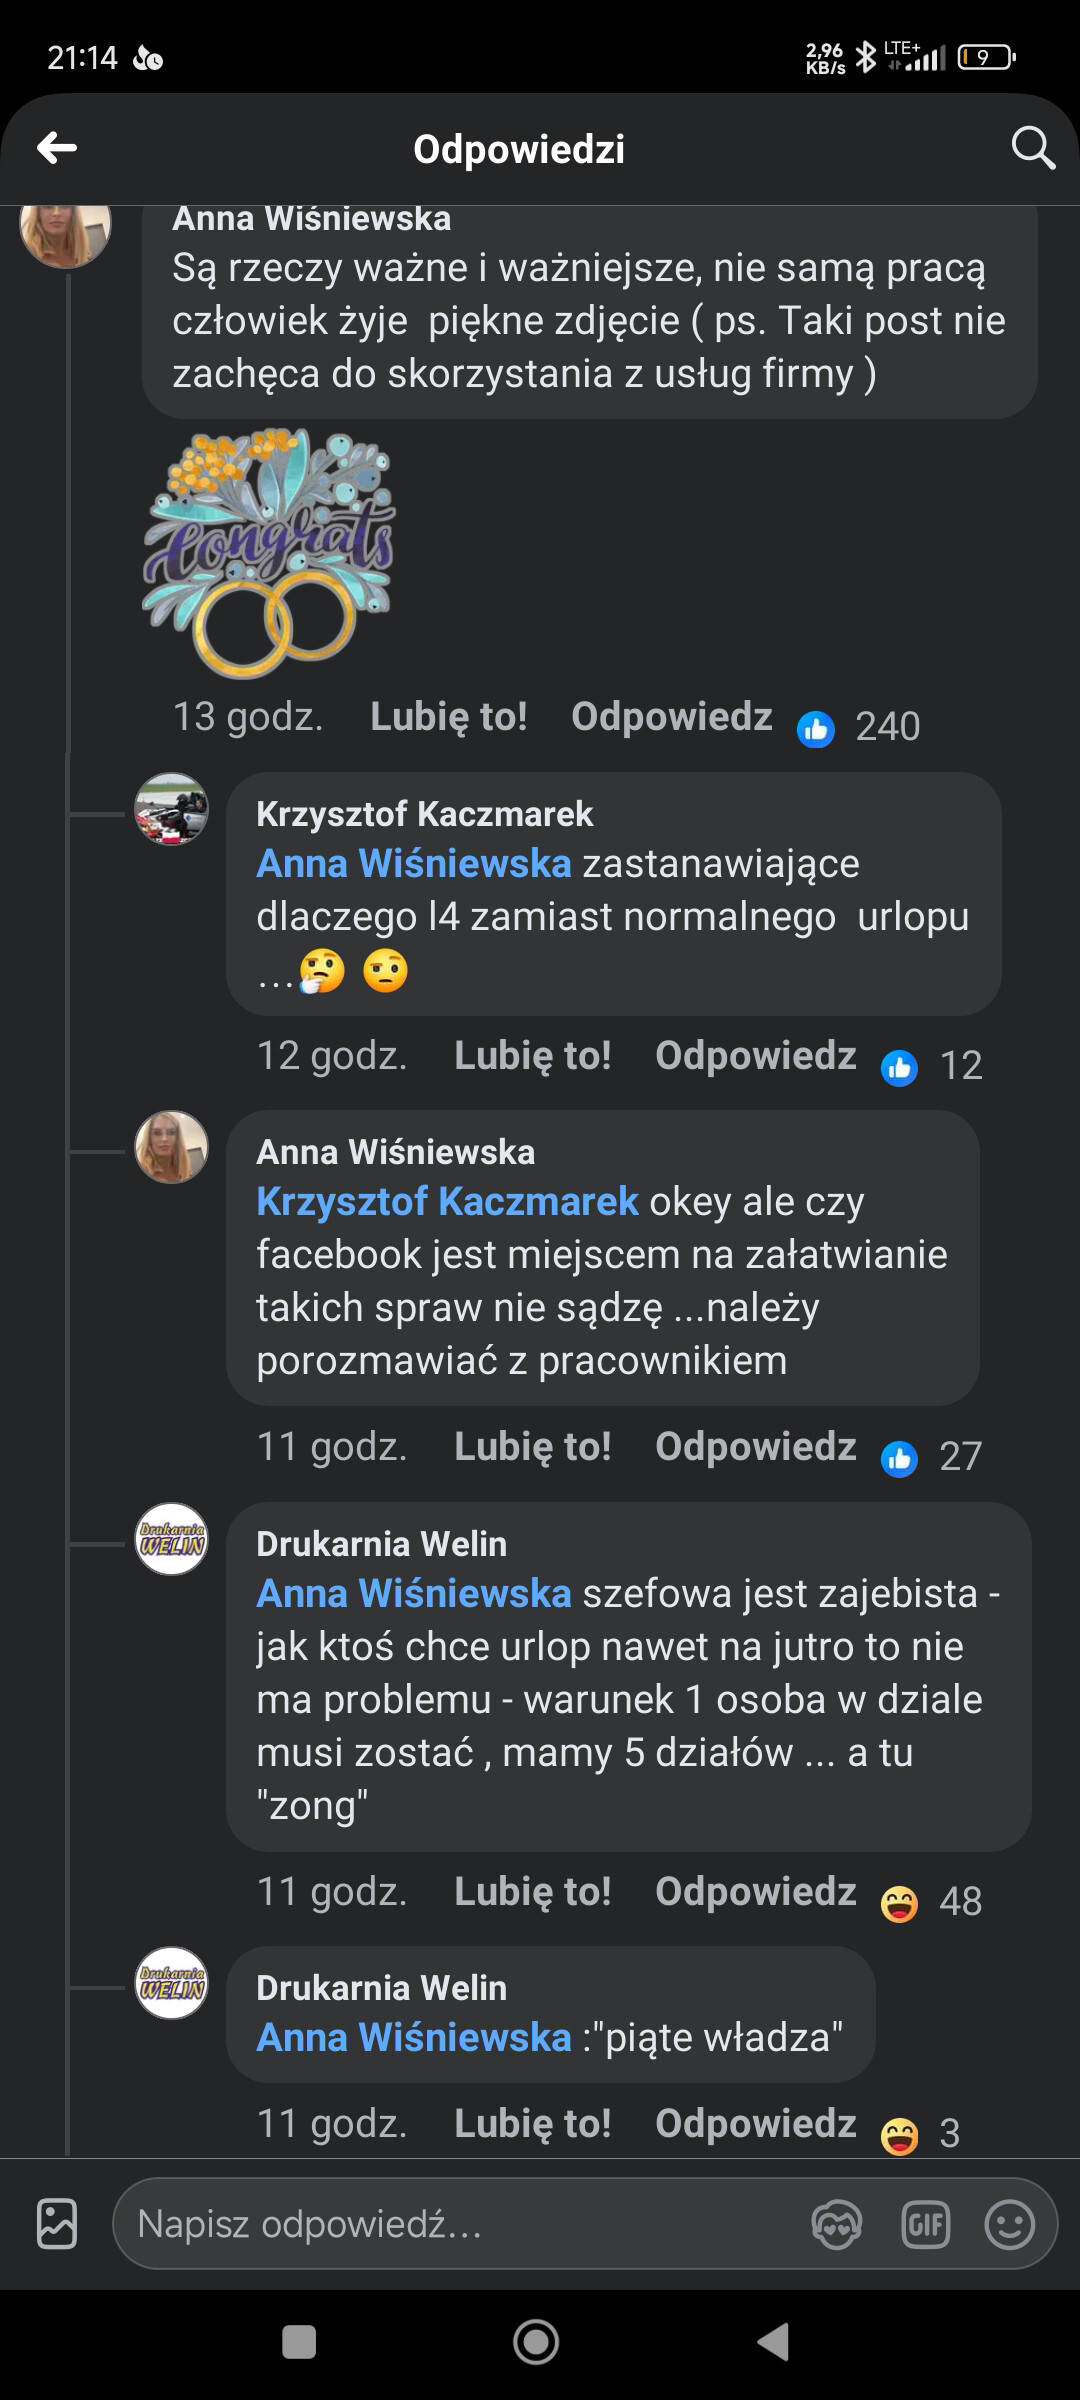This screenshot has width=1080, height=2400.
Task: Open search with the magnifier icon
Action: (x=1033, y=149)
